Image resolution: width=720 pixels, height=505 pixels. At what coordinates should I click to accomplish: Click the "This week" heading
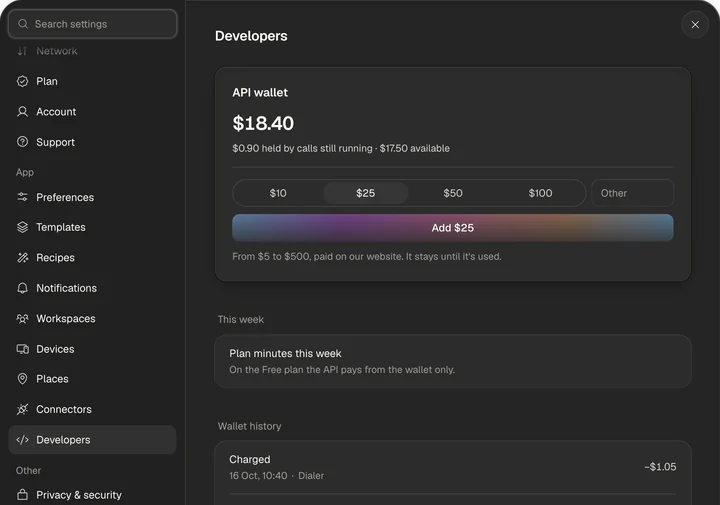(x=241, y=320)
